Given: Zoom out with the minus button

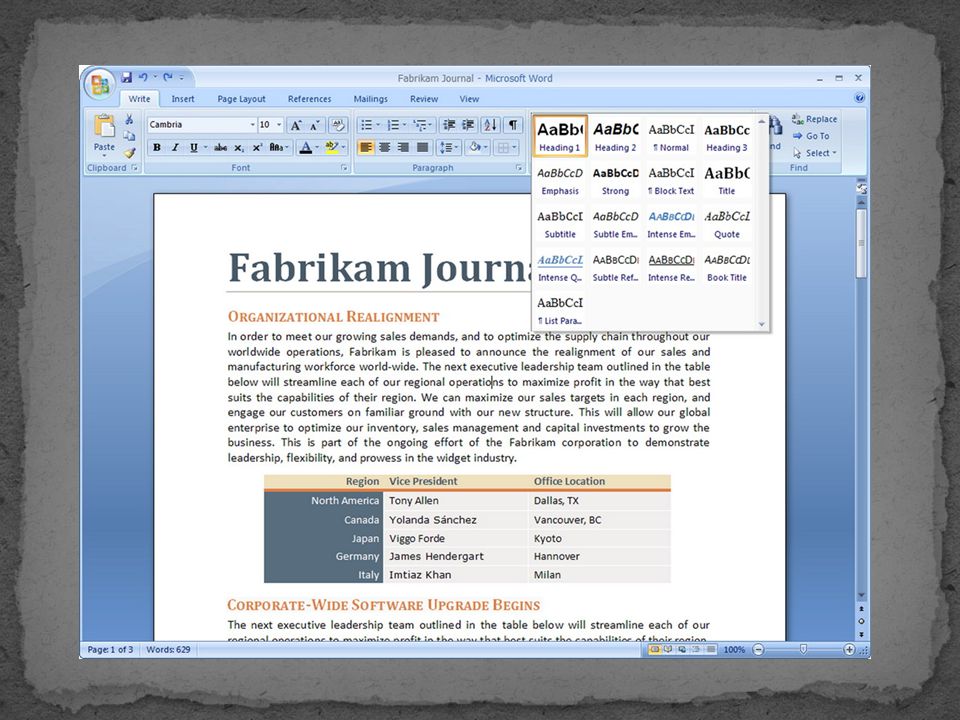Looking at the screenshot, I should coord(758,650).
